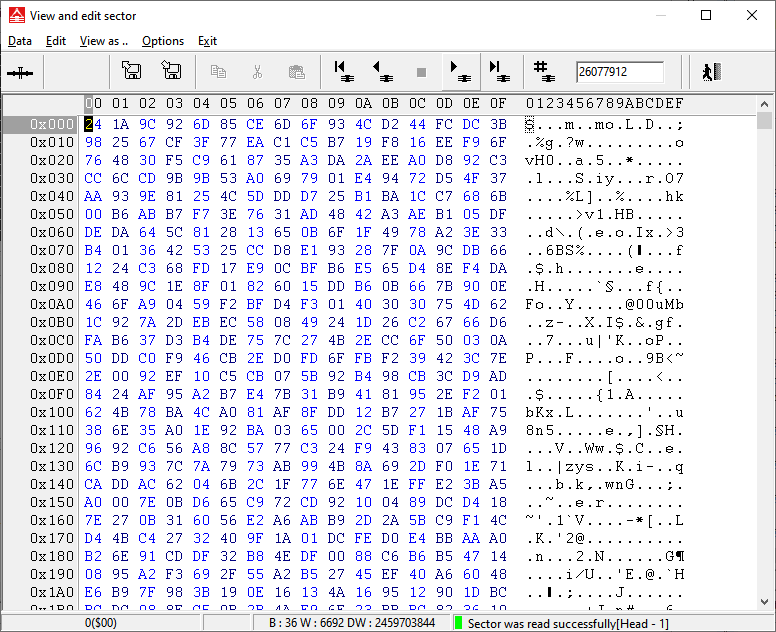The image size is (776, 632).
Task: Click the Paste clipboard icon
Action: [297, 72]
